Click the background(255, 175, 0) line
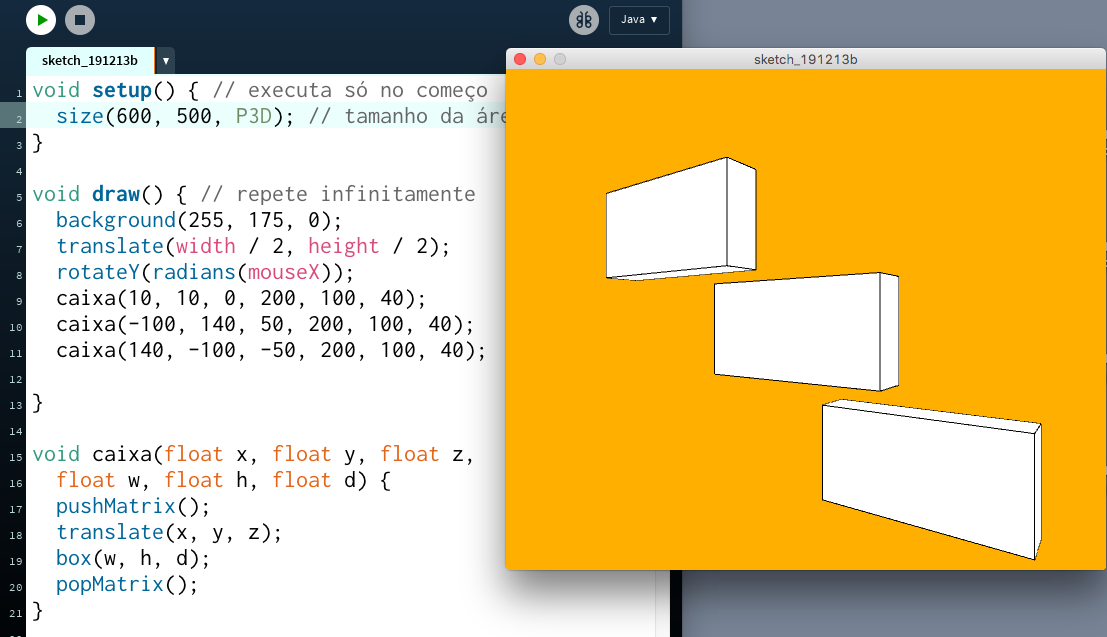 coord(198,220)
